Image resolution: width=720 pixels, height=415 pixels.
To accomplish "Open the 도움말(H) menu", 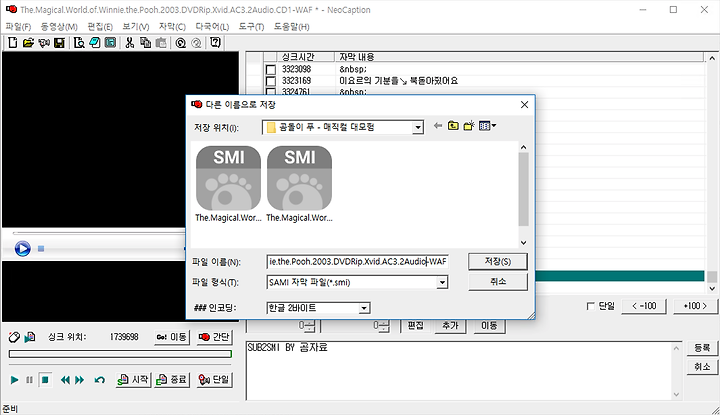I will tap(292, 27).
